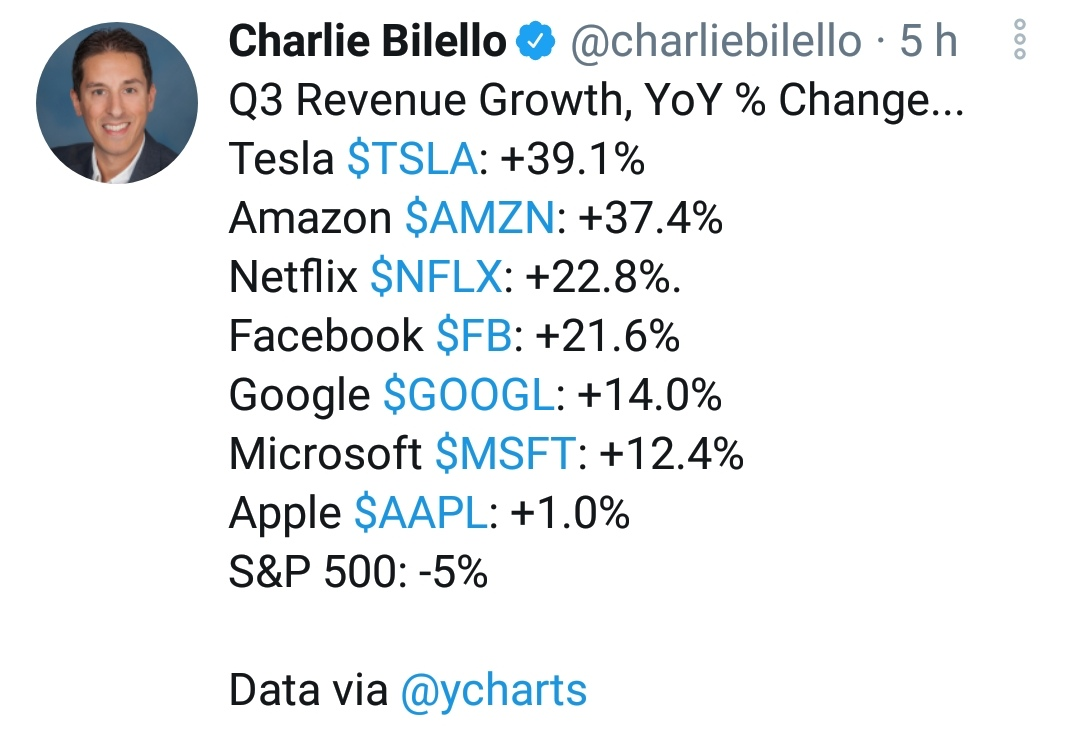Click the word Microsoft in the tweet
This screenshot has height=738, width=1080.
(x=325, y=455)
